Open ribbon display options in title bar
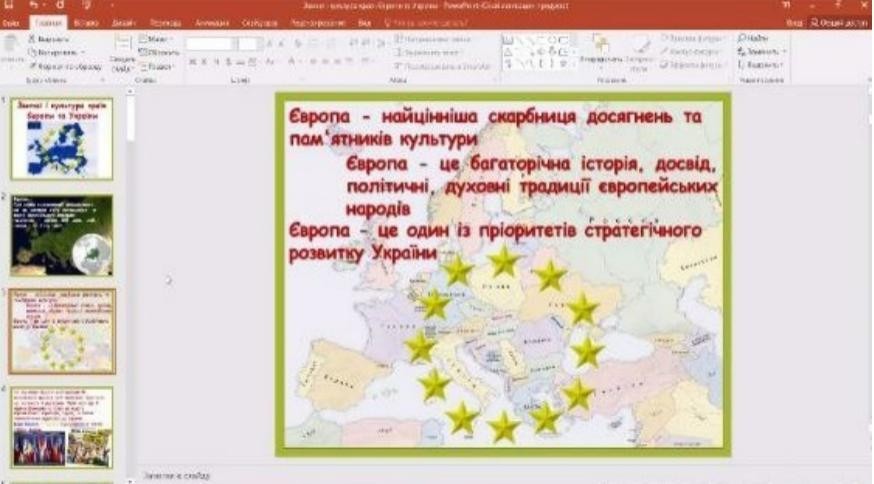Screen dimensions: 874x484 787,5
